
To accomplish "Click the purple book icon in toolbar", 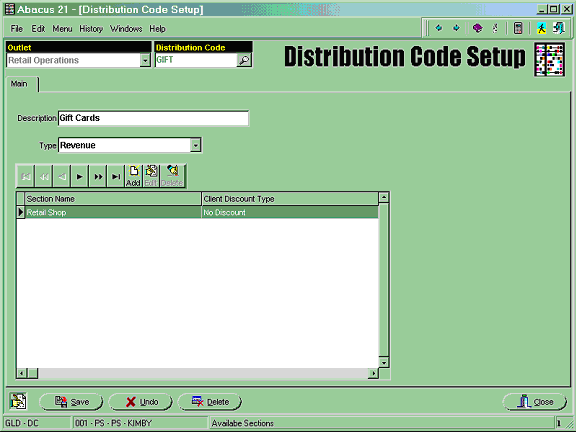I will (x=478, y=28).
